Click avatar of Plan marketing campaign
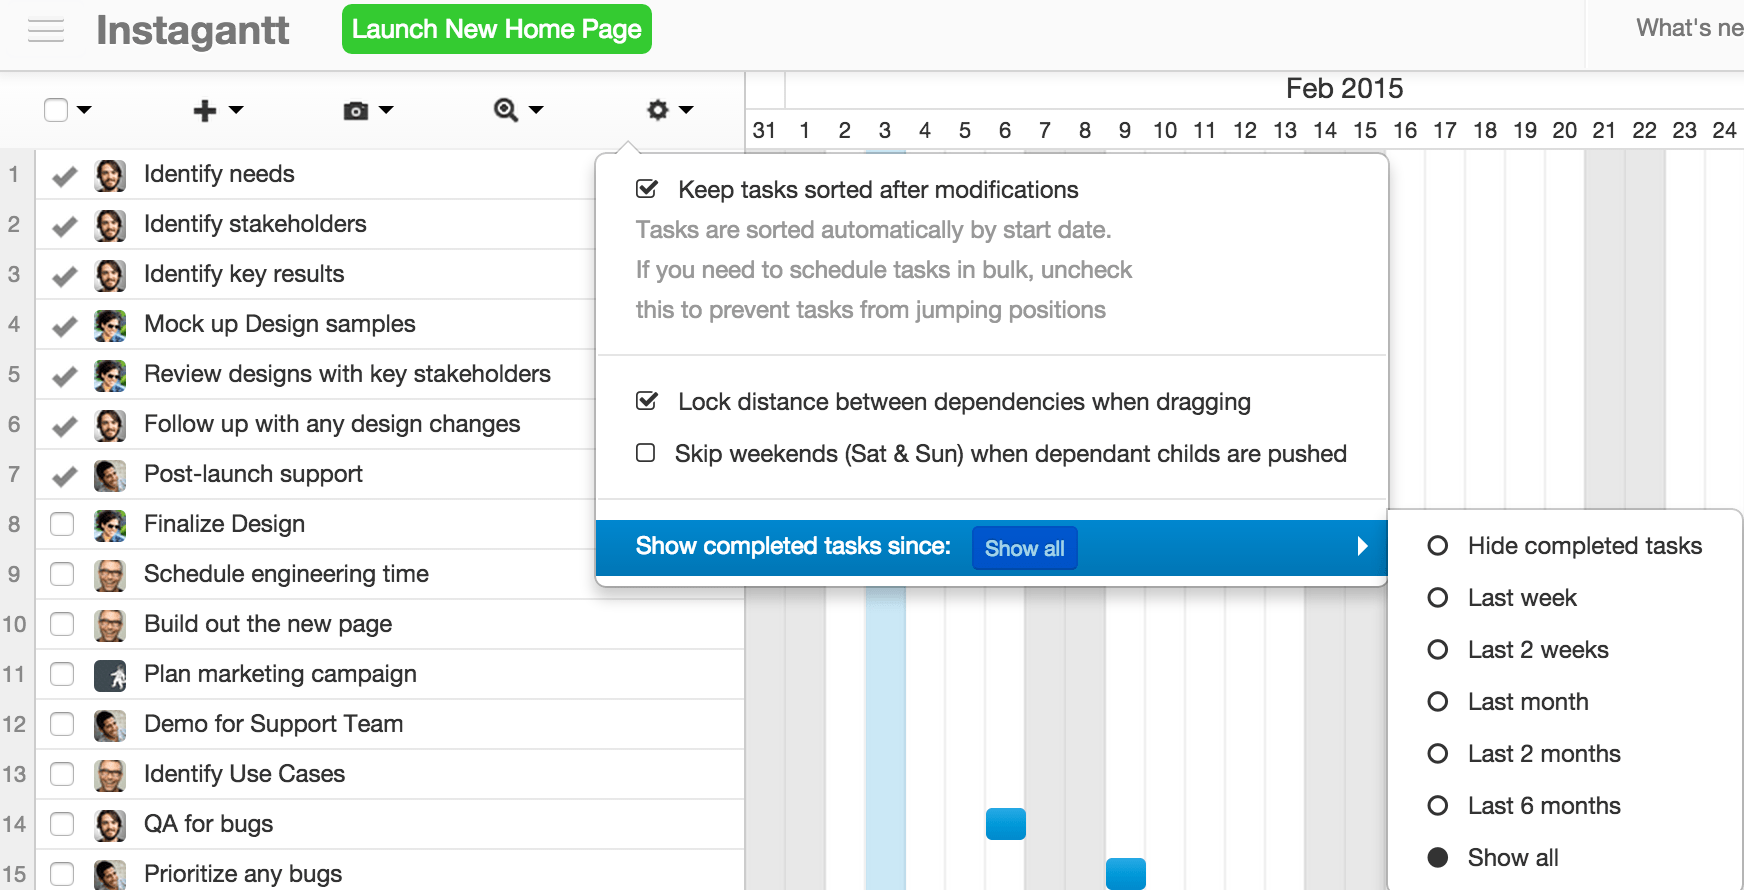The width and height of the screenshot is (1744, 890). (x=110, y=675)
